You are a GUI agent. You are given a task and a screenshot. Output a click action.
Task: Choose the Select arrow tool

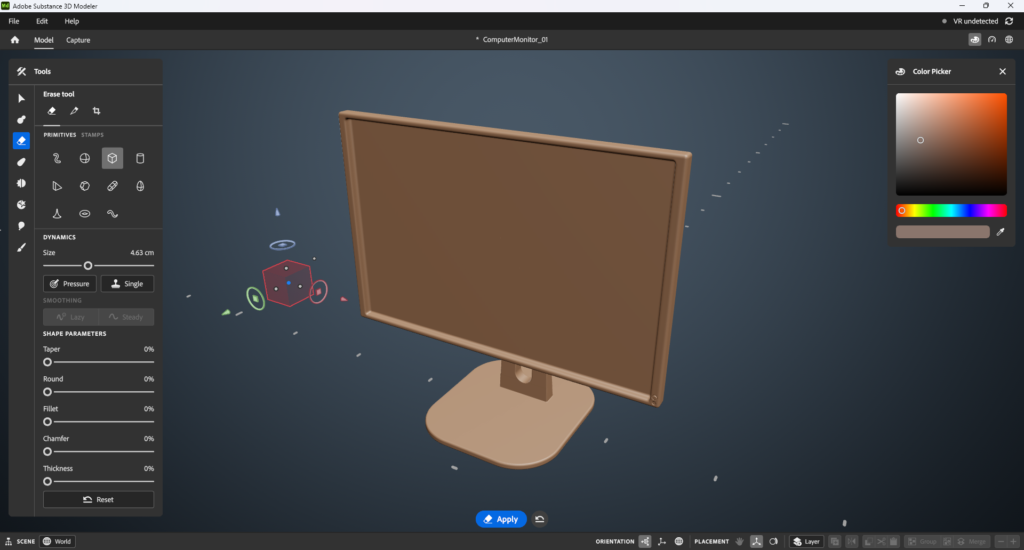(21, 99)
